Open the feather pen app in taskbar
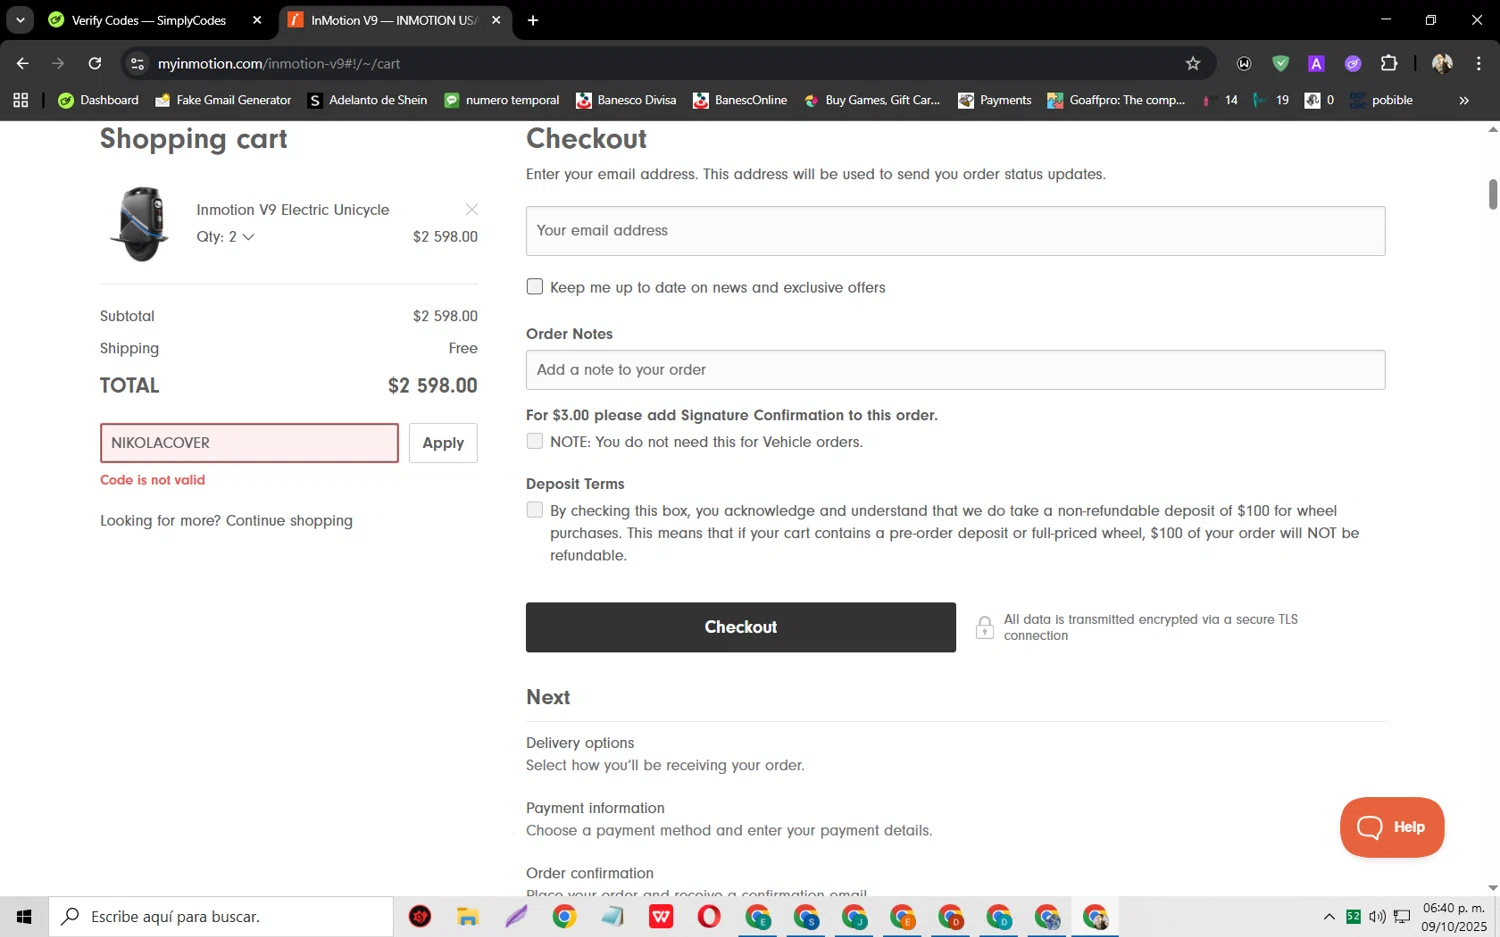Screen dimensions: 1500x937 516,916
